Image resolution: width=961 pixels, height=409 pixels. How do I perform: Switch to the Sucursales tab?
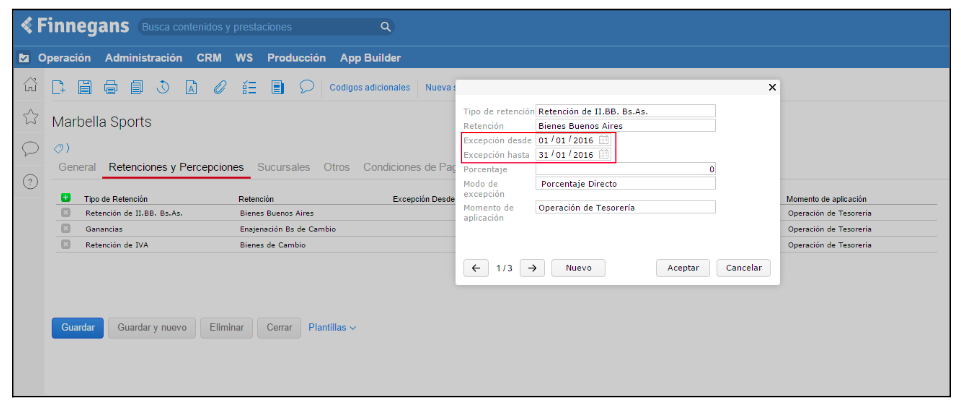click(284, 167)
